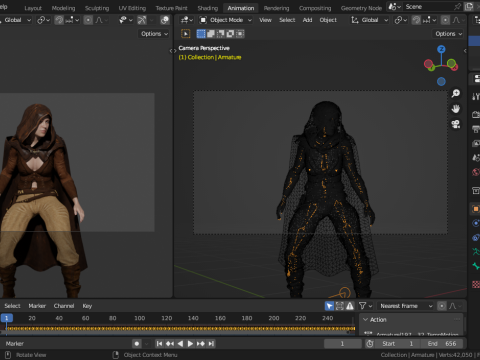Open the viewport View menu
Image resolution: width=480 pixels, height=360 pixels.
tap(265, 20)
